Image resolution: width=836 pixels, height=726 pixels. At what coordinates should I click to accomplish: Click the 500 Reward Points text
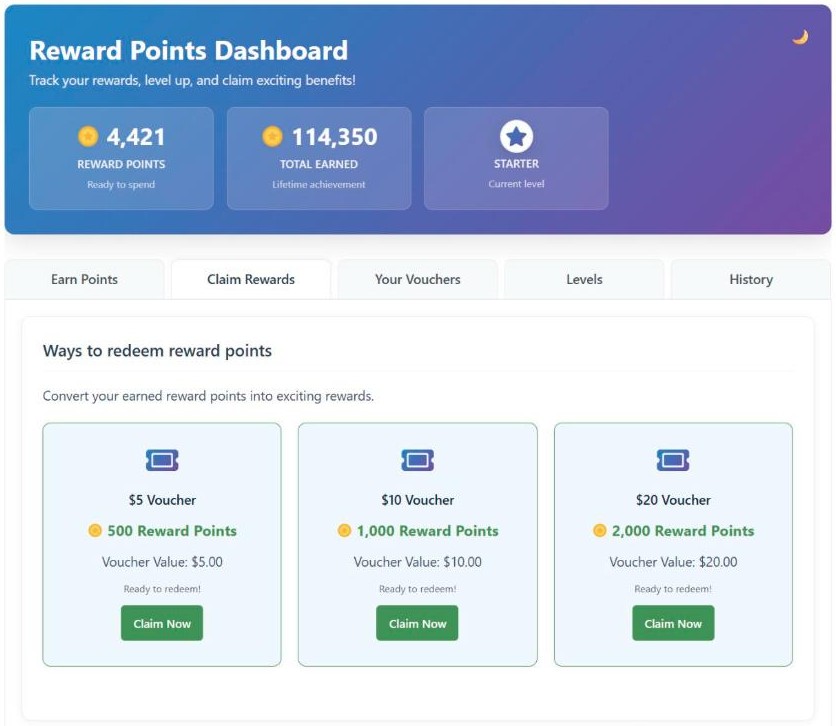click(x=172, y=531)
